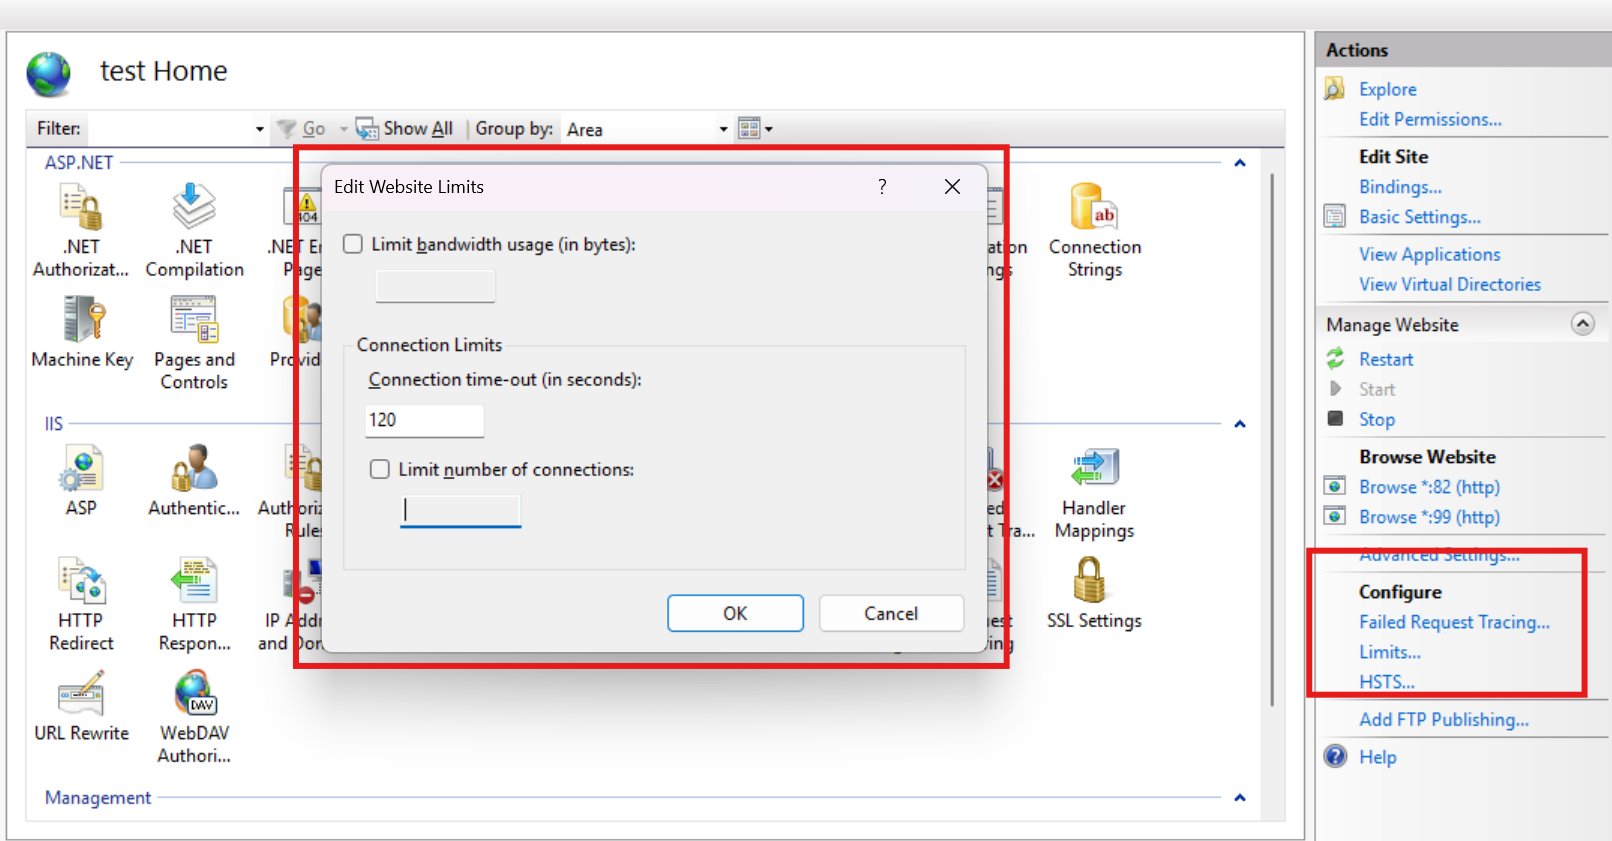Viewport: 1612px width, 841px height.
Task: Click the Restart website icon
Action: (x=1335, y=358)
